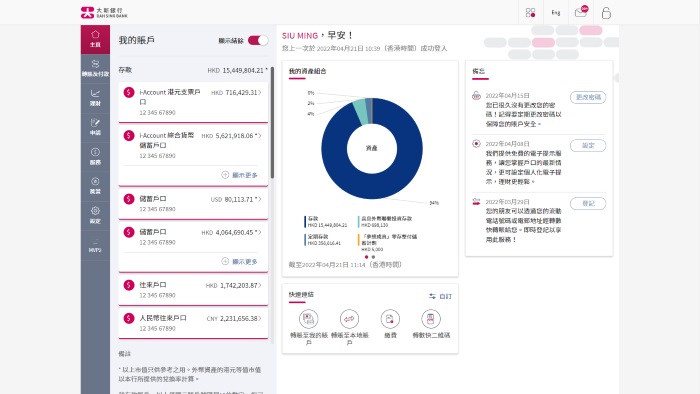This screenshot has width=700, height=394.
Task: Click dollar icon of 人民幣往來戶口
Action: point(129,318)
